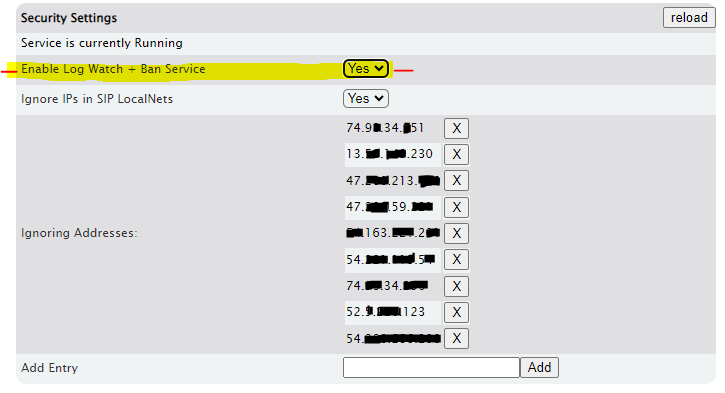
Task: Remove the 52 address ending in 123
Action: tap(456, 312)
